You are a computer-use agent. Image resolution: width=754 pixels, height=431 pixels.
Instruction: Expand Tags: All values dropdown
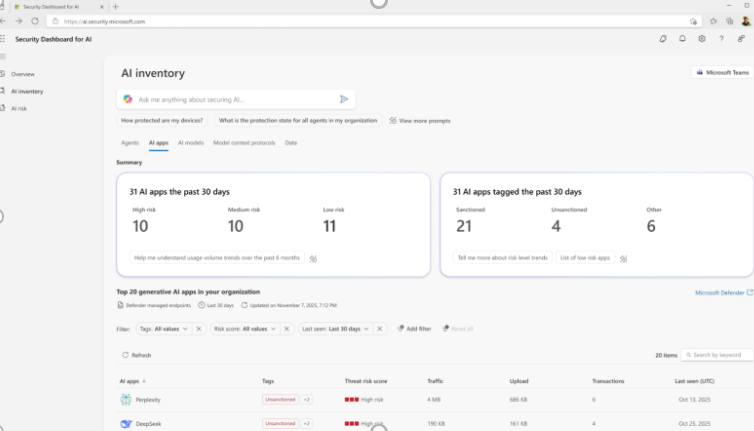(164, 329)
